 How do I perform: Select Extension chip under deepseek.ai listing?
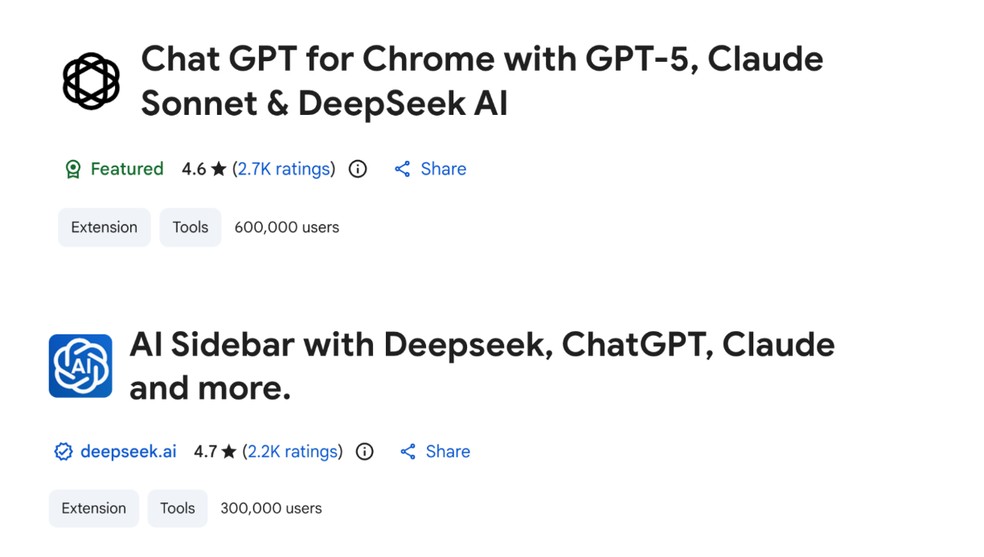pyautogui.click(x=94, y=508)
